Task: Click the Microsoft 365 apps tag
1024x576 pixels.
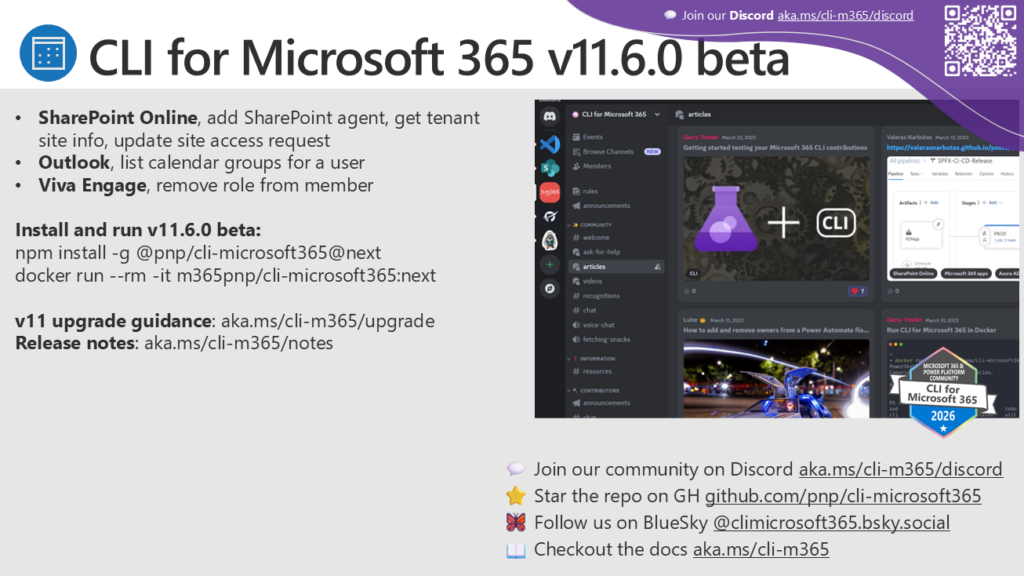Action: coord(966,274)
